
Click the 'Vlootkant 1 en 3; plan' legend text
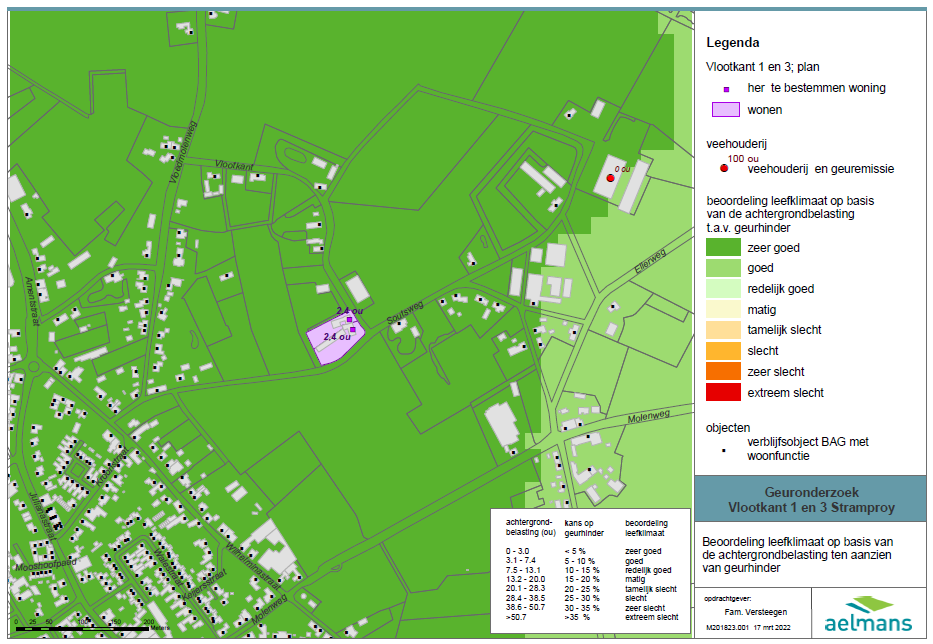click(x=762, y=67)
